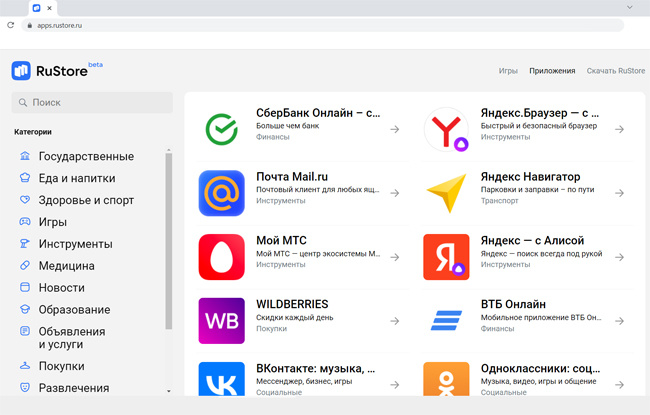Open the Приложения top navigation tab
The width and height of the screenshot is (650, 415).
tap(552, 71)
